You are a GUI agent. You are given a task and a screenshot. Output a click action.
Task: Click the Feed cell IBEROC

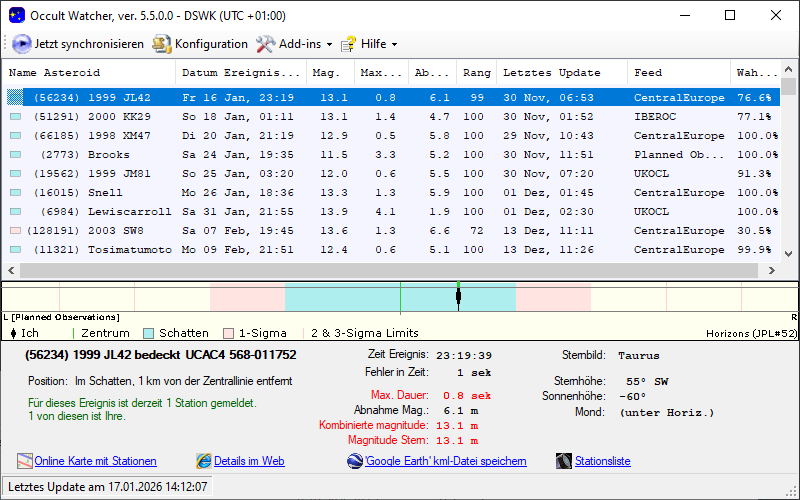tap(655, 116)
